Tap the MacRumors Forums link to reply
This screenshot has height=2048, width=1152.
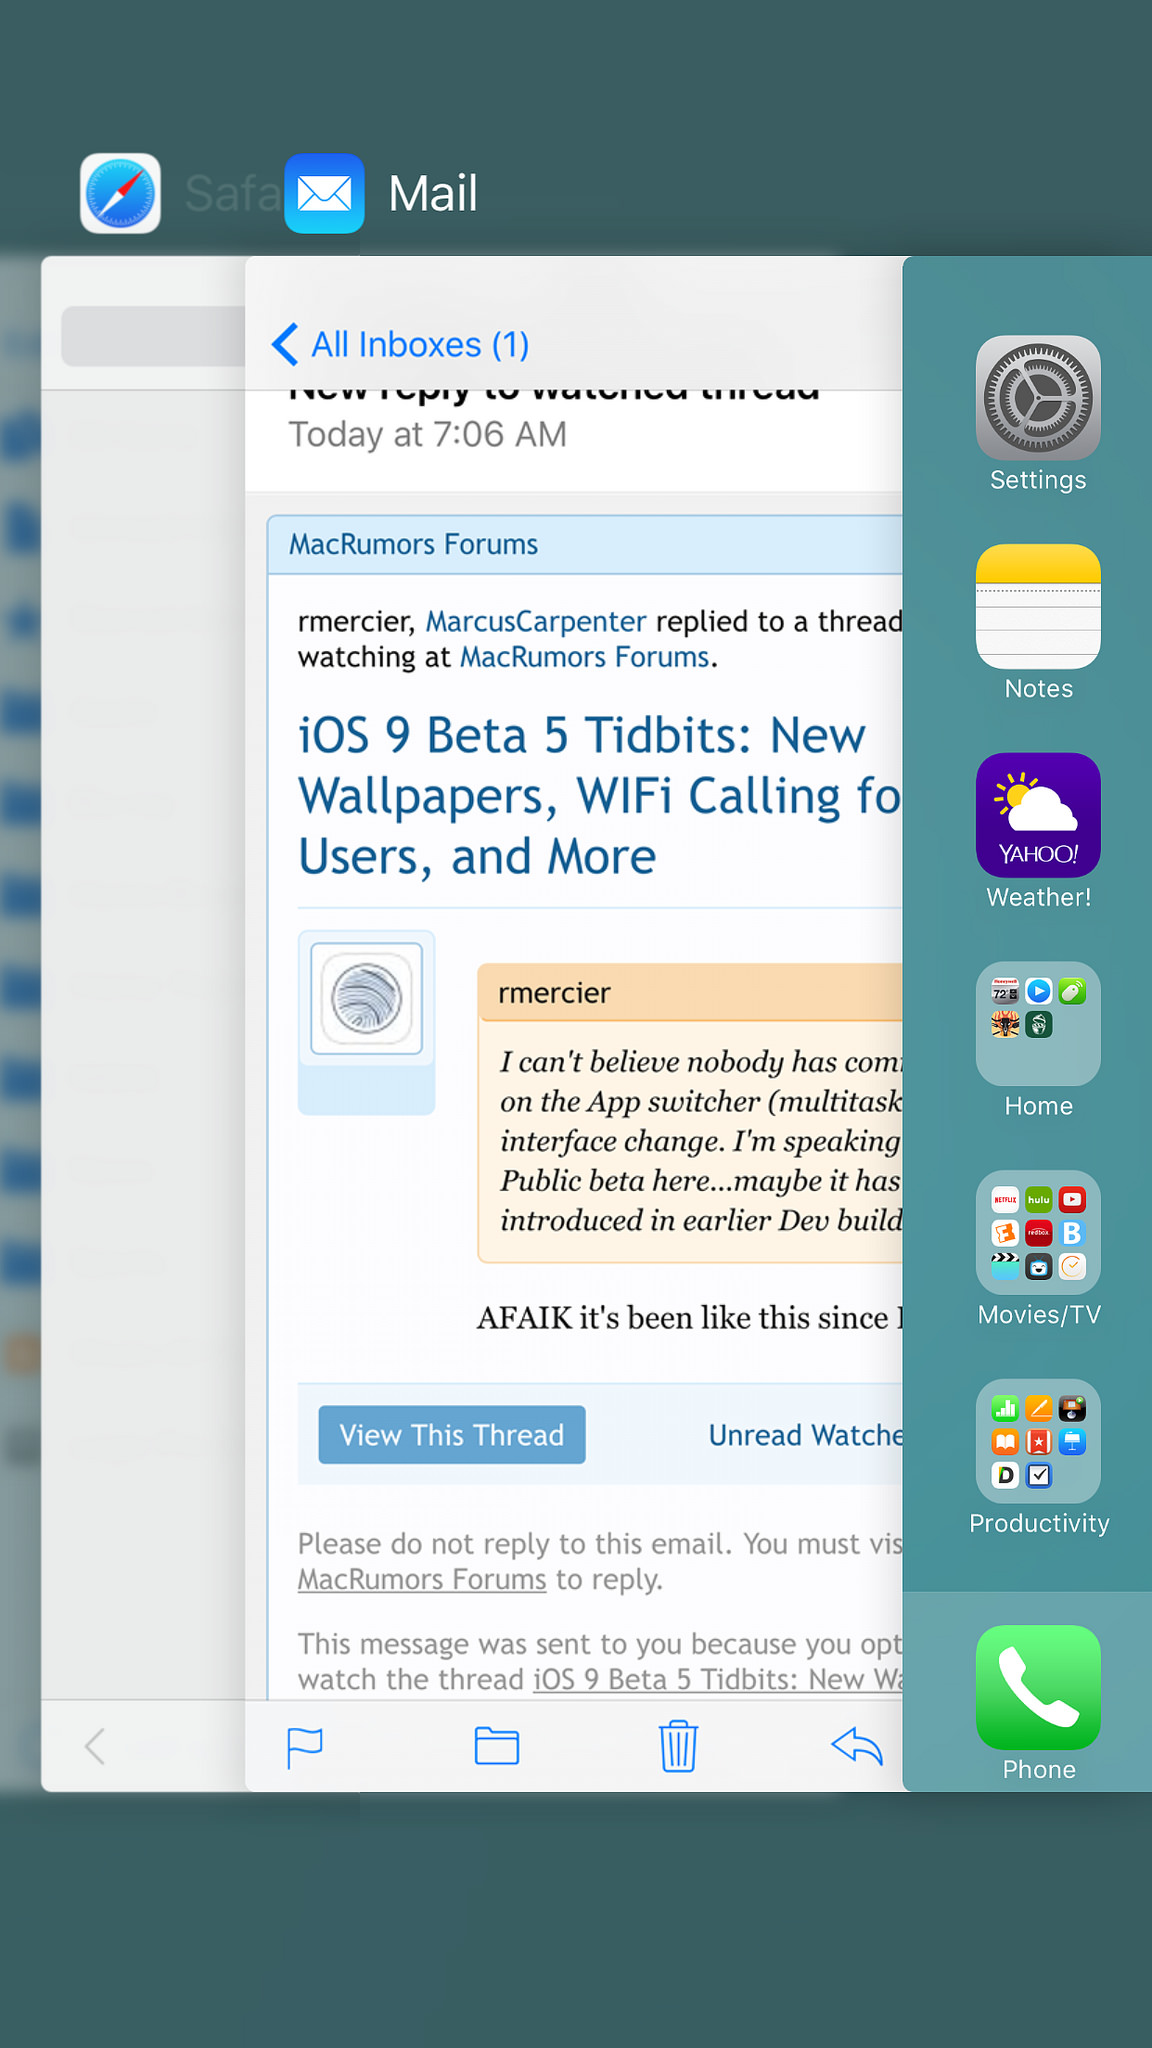[422, 1579]
